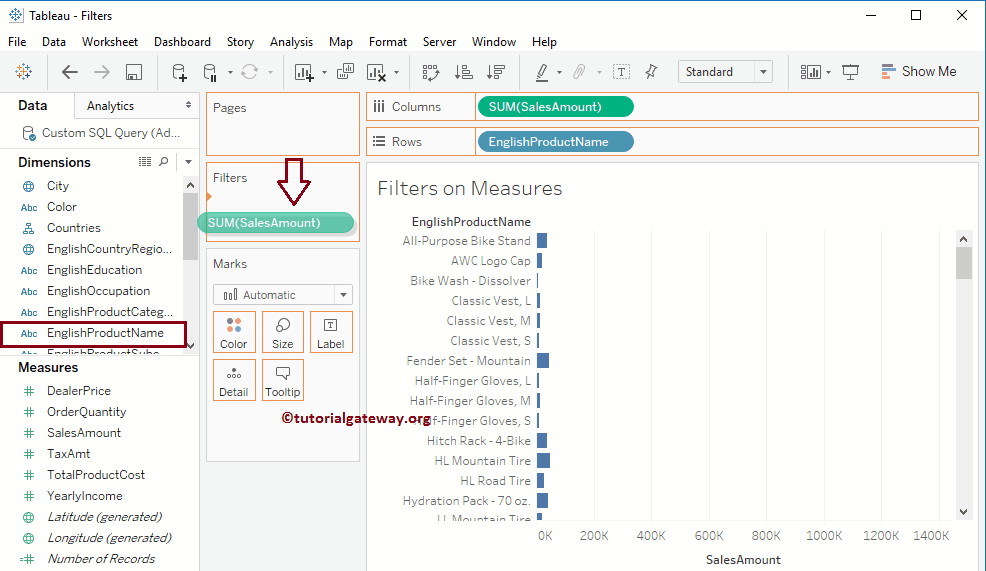Toggle mark labels with the [T] icon
The height and width of the screenshot is (571, 986).
[x=621, y=72]
